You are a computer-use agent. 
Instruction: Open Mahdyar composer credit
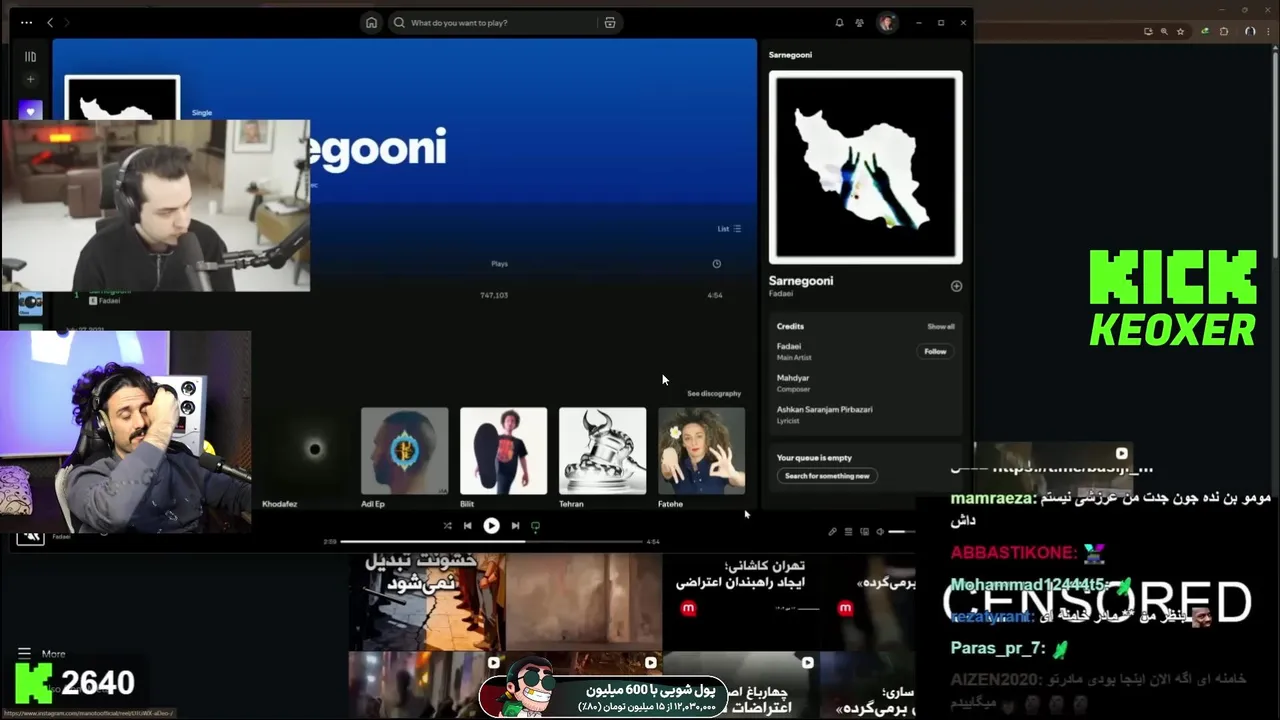pyautogui.click(x=793, y=378)
